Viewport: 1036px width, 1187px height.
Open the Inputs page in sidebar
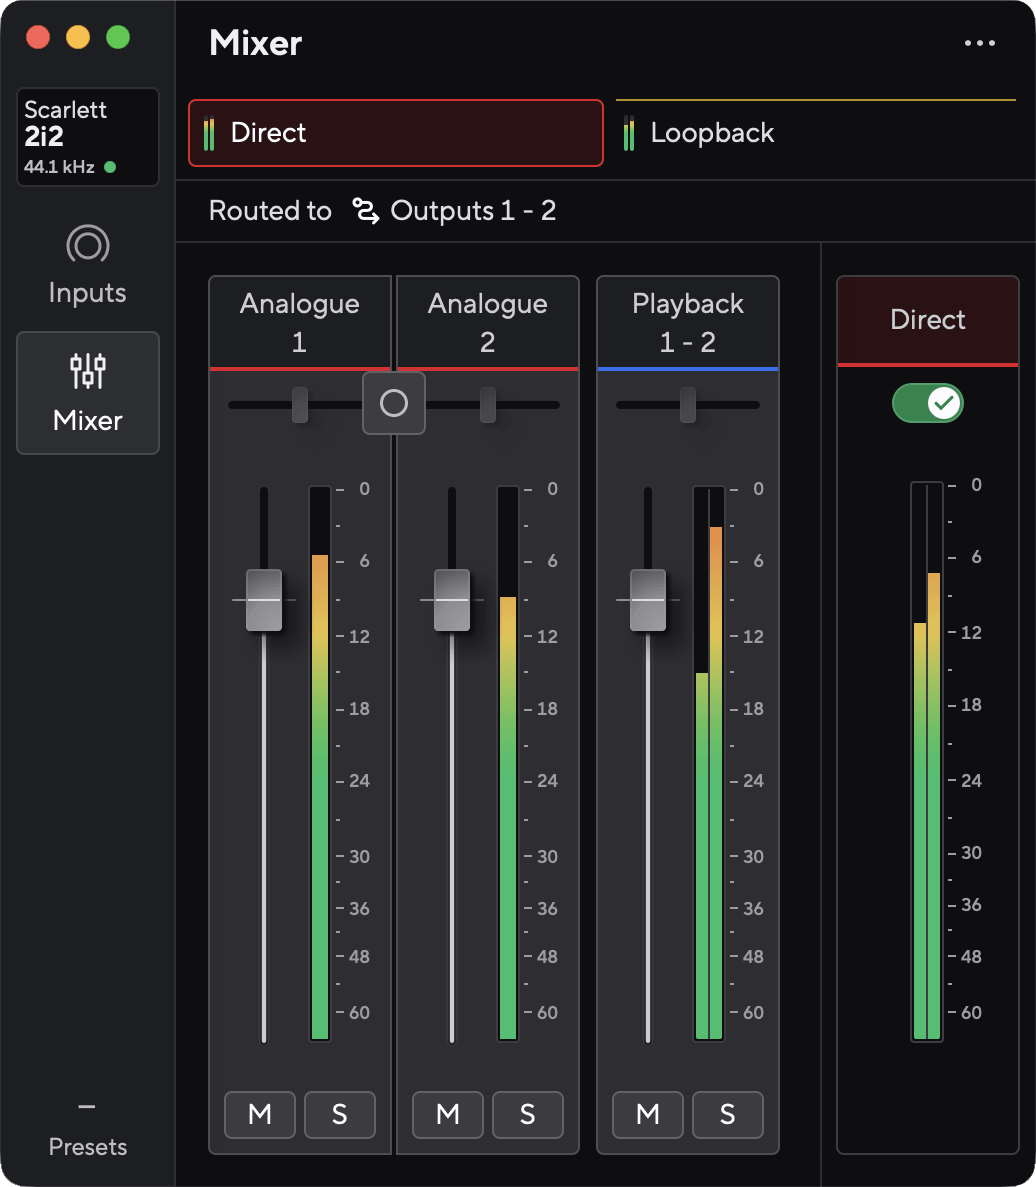coord(88,265)
